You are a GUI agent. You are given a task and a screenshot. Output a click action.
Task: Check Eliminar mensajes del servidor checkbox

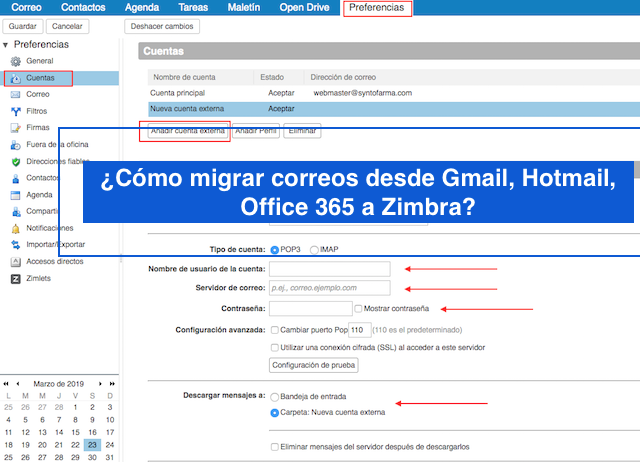coord(275,447)
